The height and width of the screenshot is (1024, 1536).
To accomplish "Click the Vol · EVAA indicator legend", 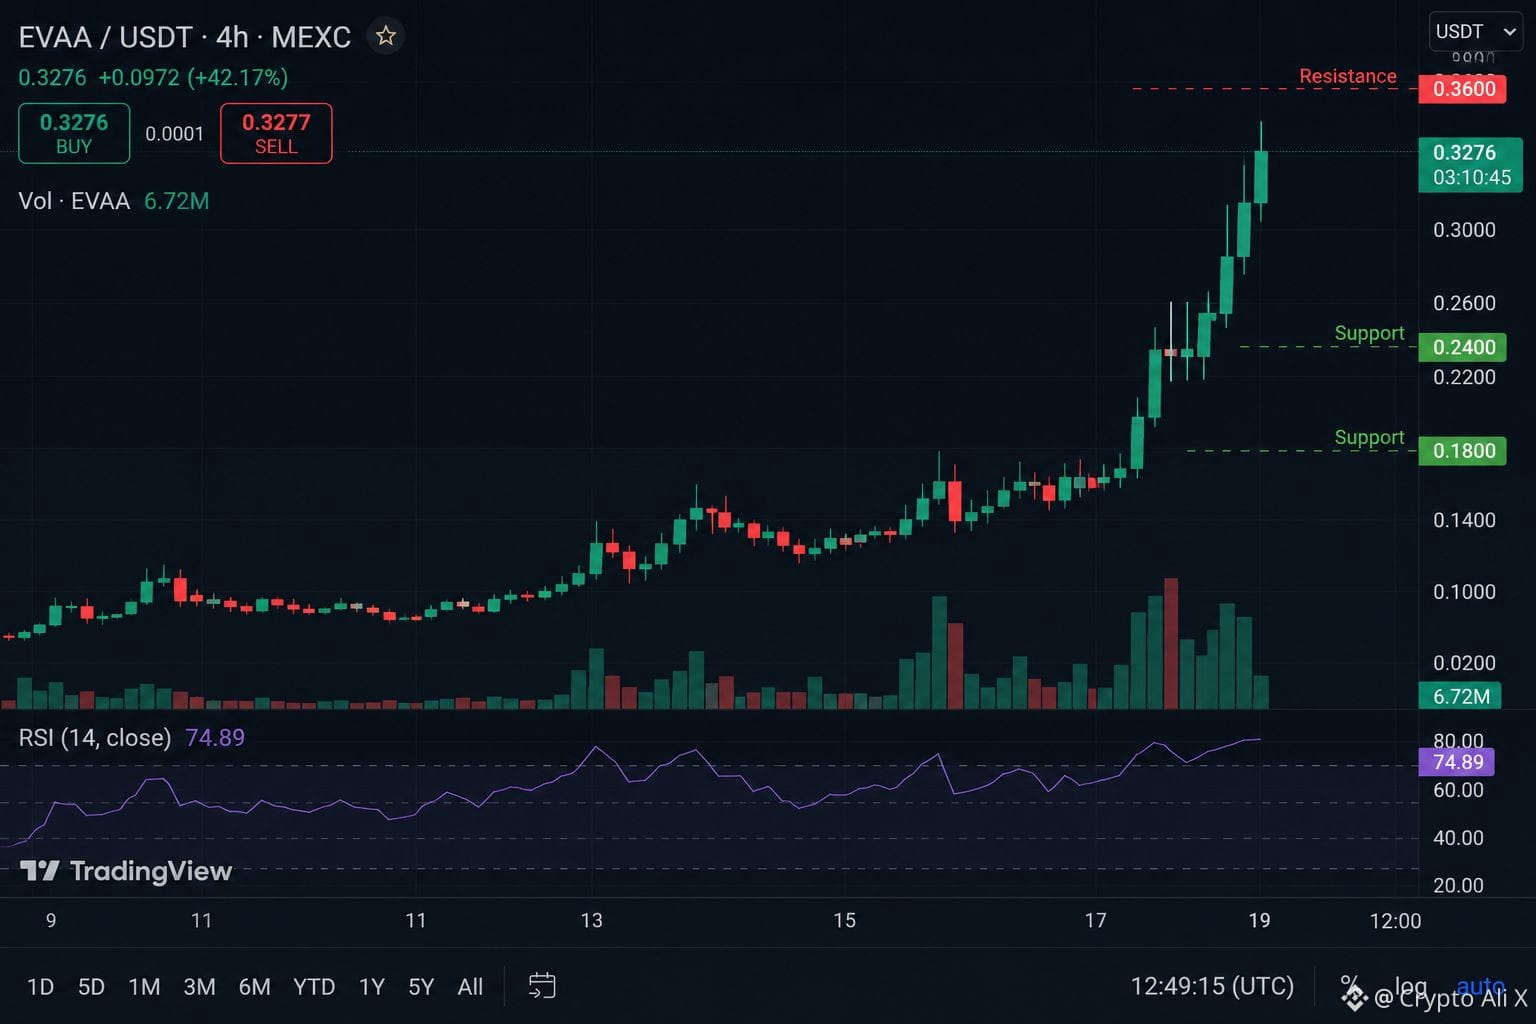I will [x=74, y=201].
